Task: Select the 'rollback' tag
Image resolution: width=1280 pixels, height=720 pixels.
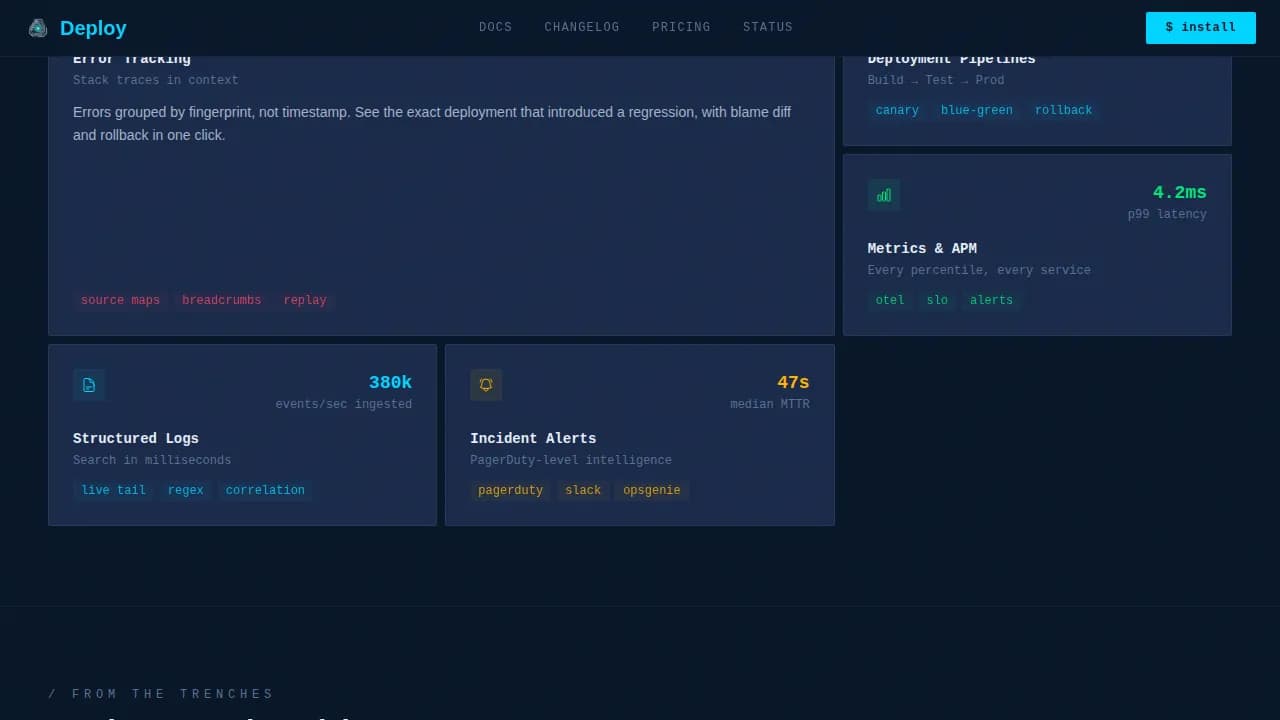Action: 1063,110
